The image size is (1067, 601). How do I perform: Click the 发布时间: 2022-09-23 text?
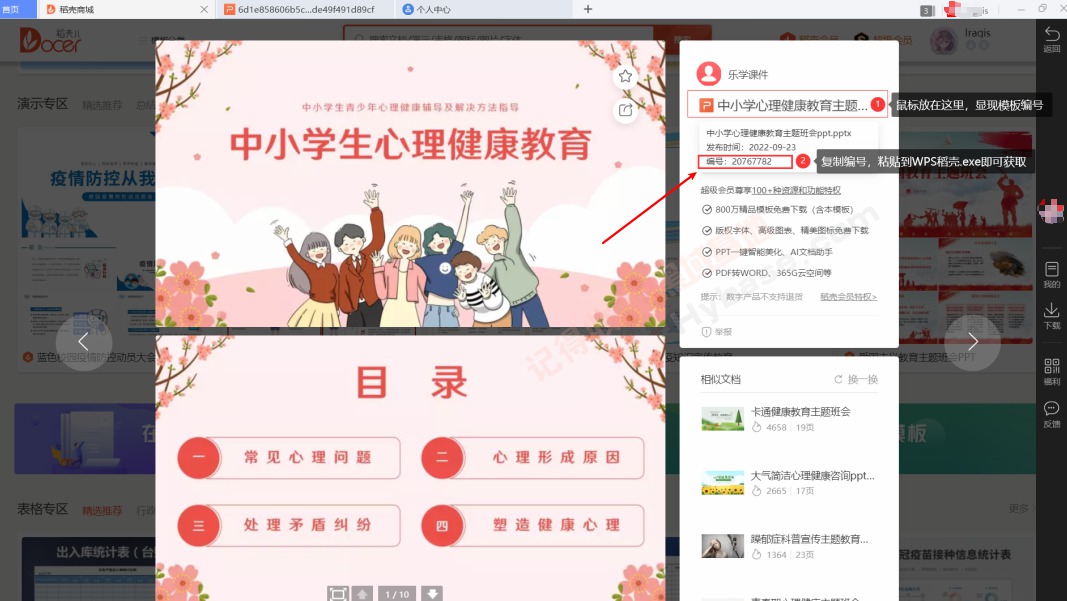751,147
